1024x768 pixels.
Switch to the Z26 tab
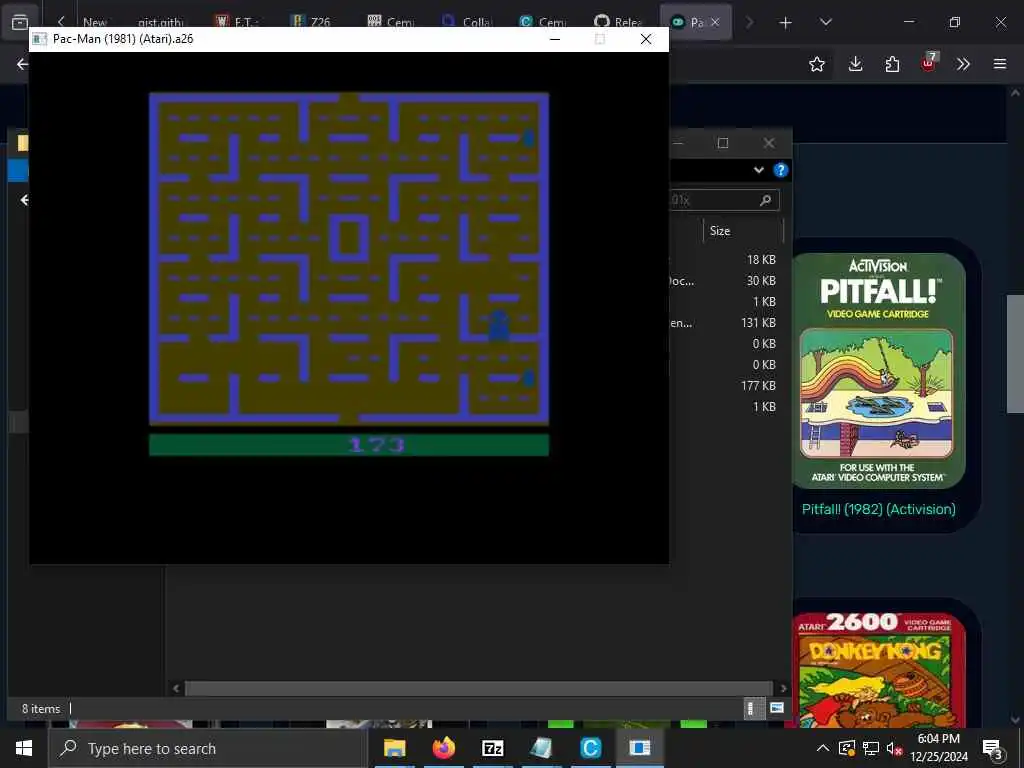coord(312,22)
